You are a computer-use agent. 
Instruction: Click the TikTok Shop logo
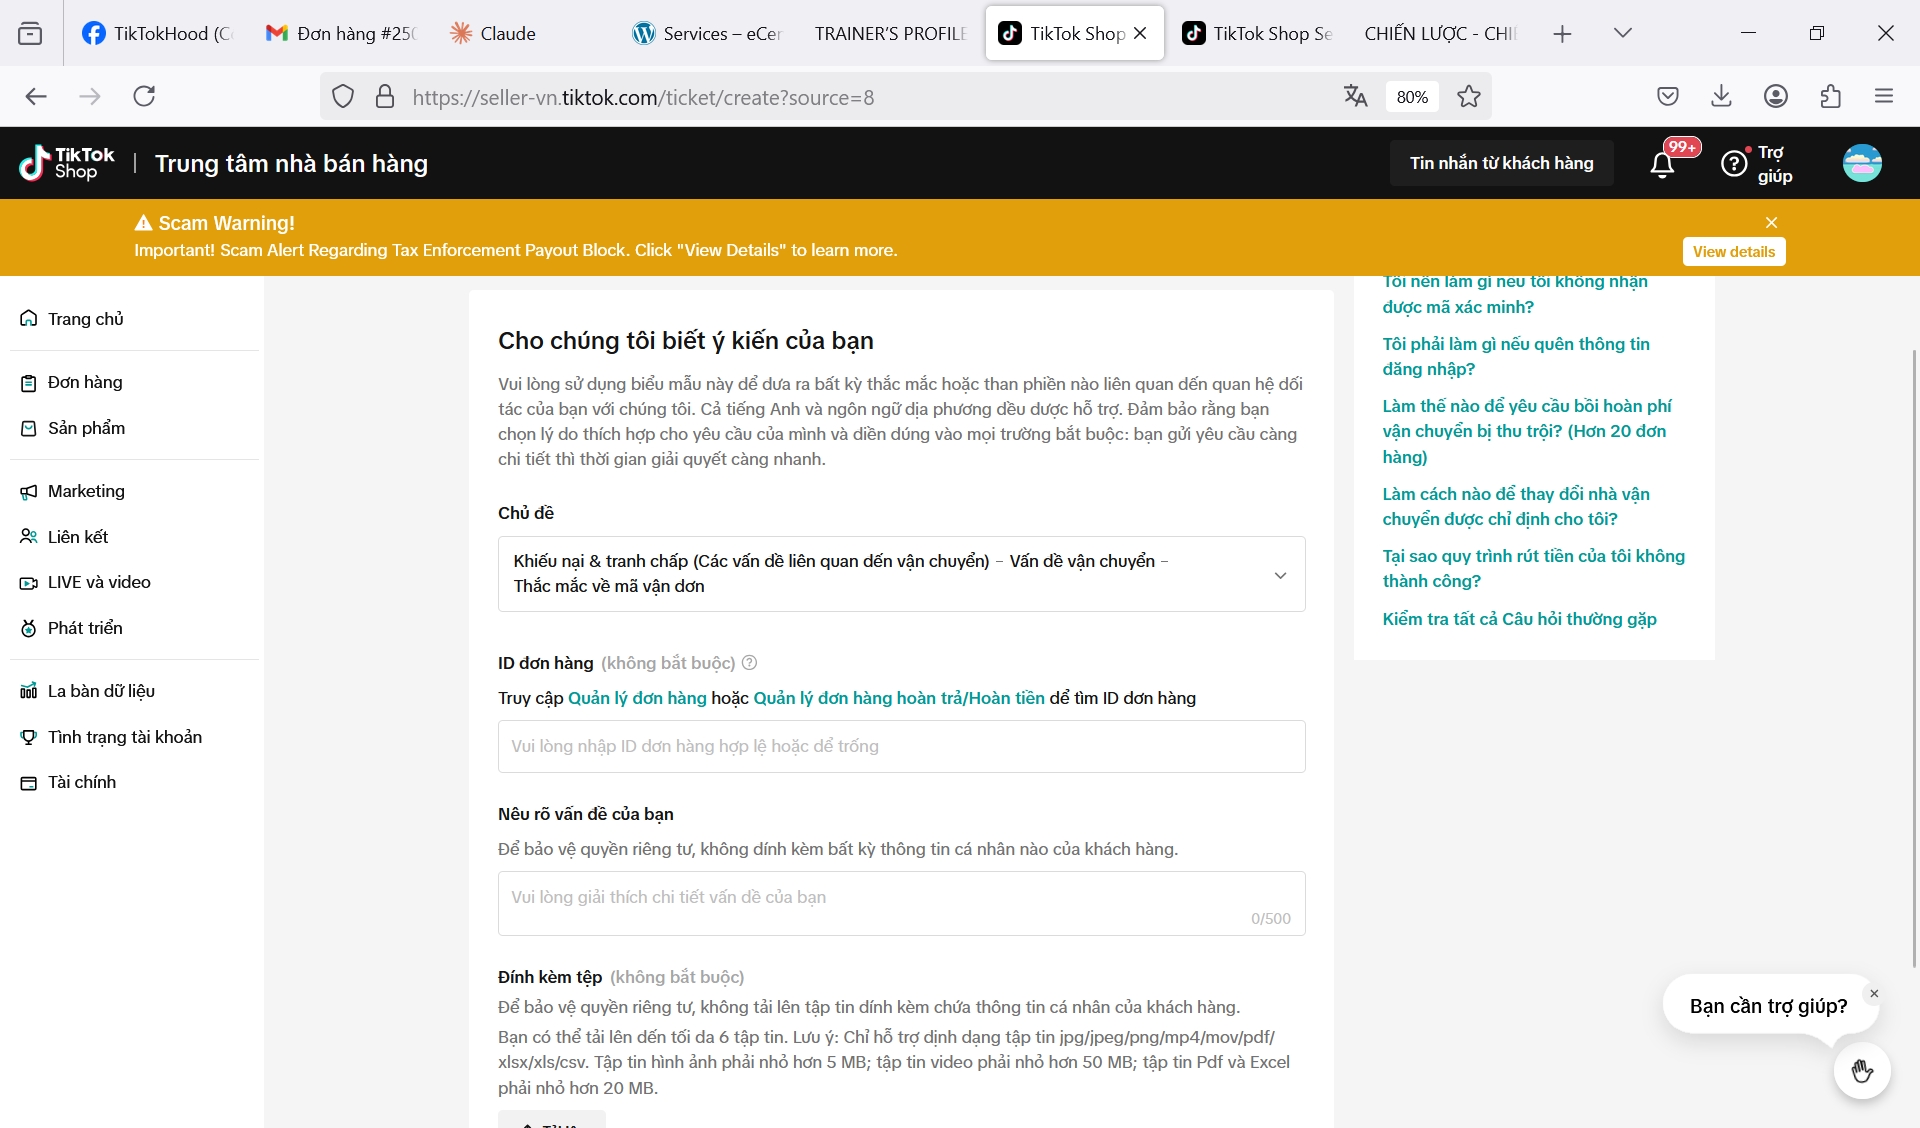67,163
